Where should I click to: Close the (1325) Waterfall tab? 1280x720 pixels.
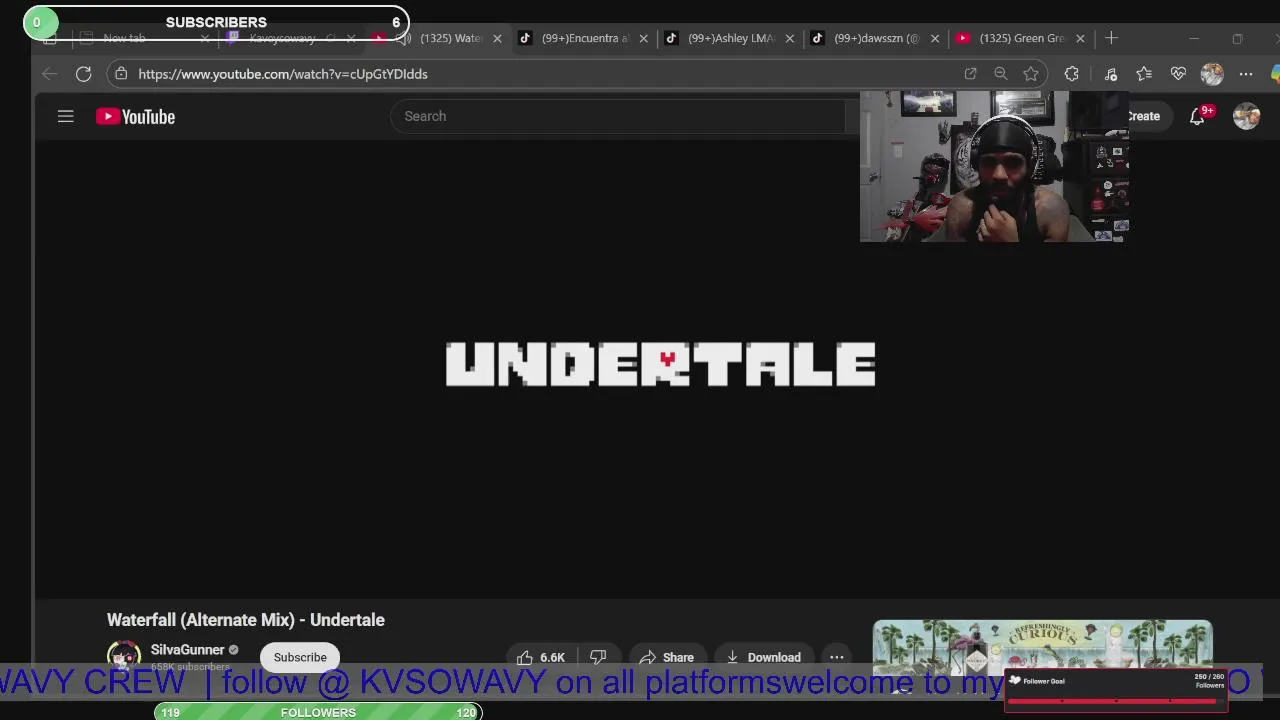pyautogui.click(x=497, y=38)
